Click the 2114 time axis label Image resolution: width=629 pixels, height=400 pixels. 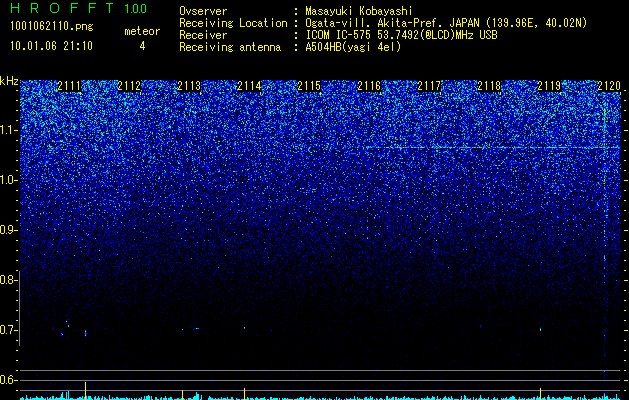[249, 86]
